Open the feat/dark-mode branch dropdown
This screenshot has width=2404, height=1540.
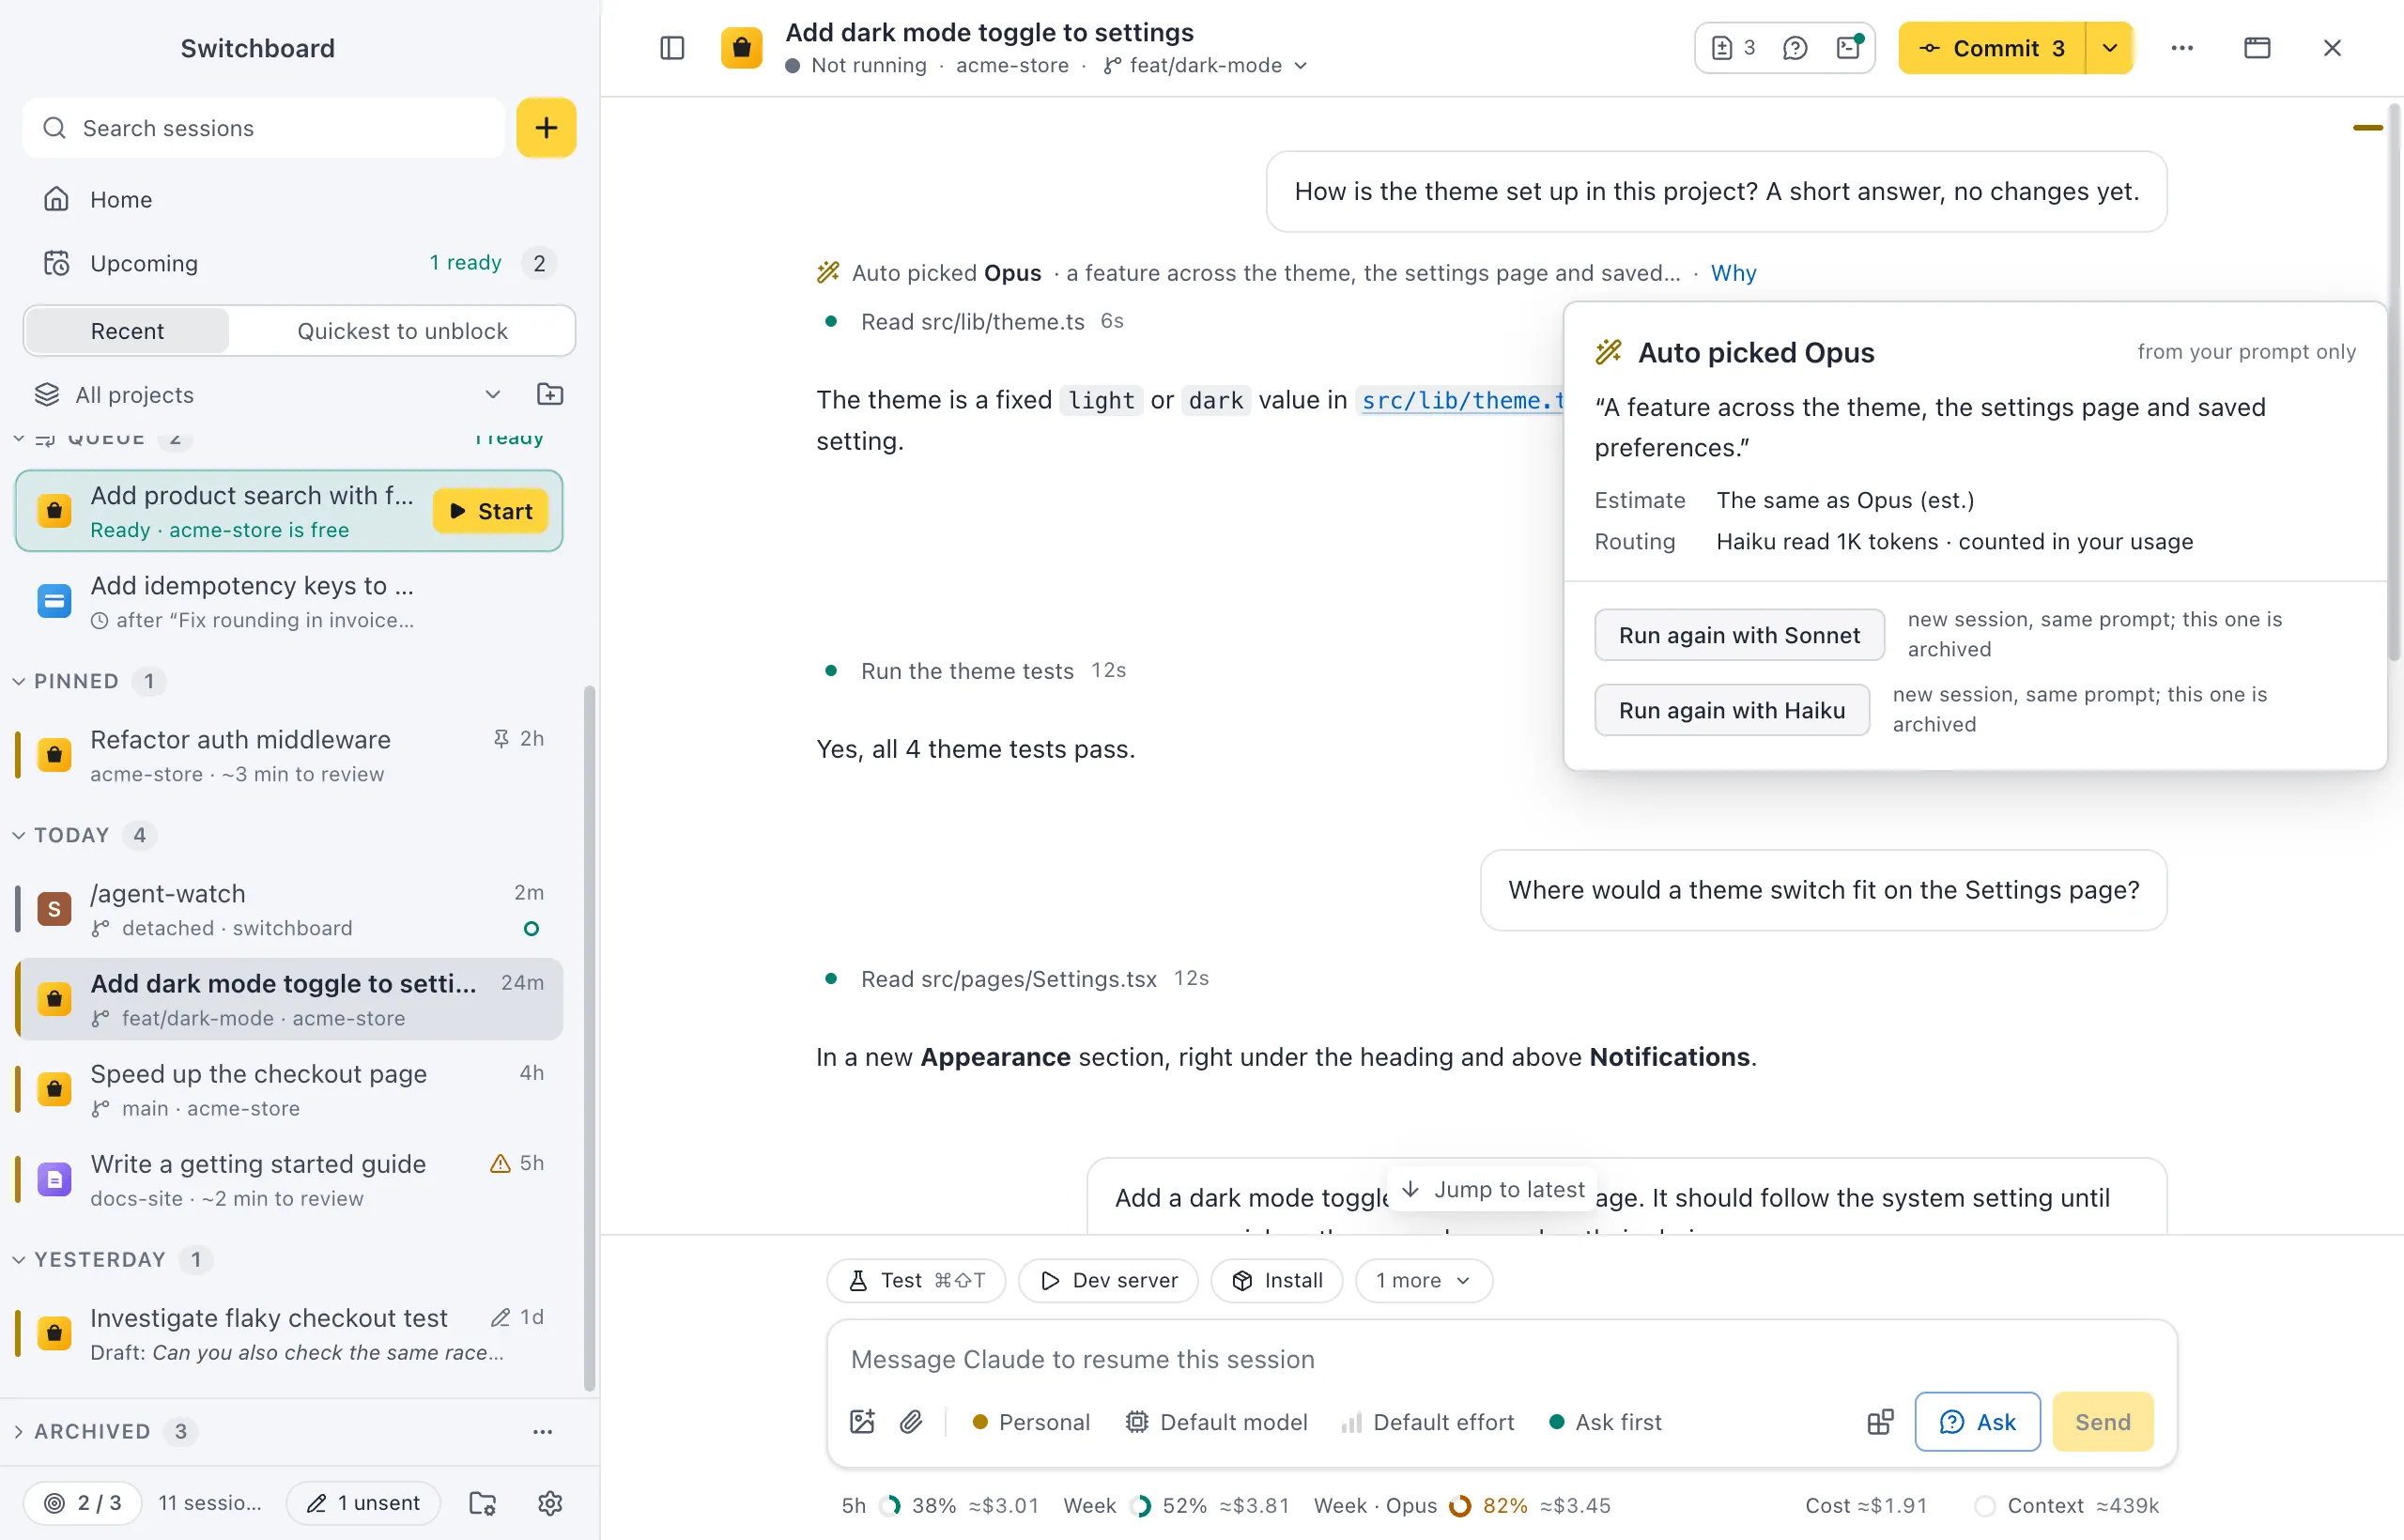pos(1206,65)
